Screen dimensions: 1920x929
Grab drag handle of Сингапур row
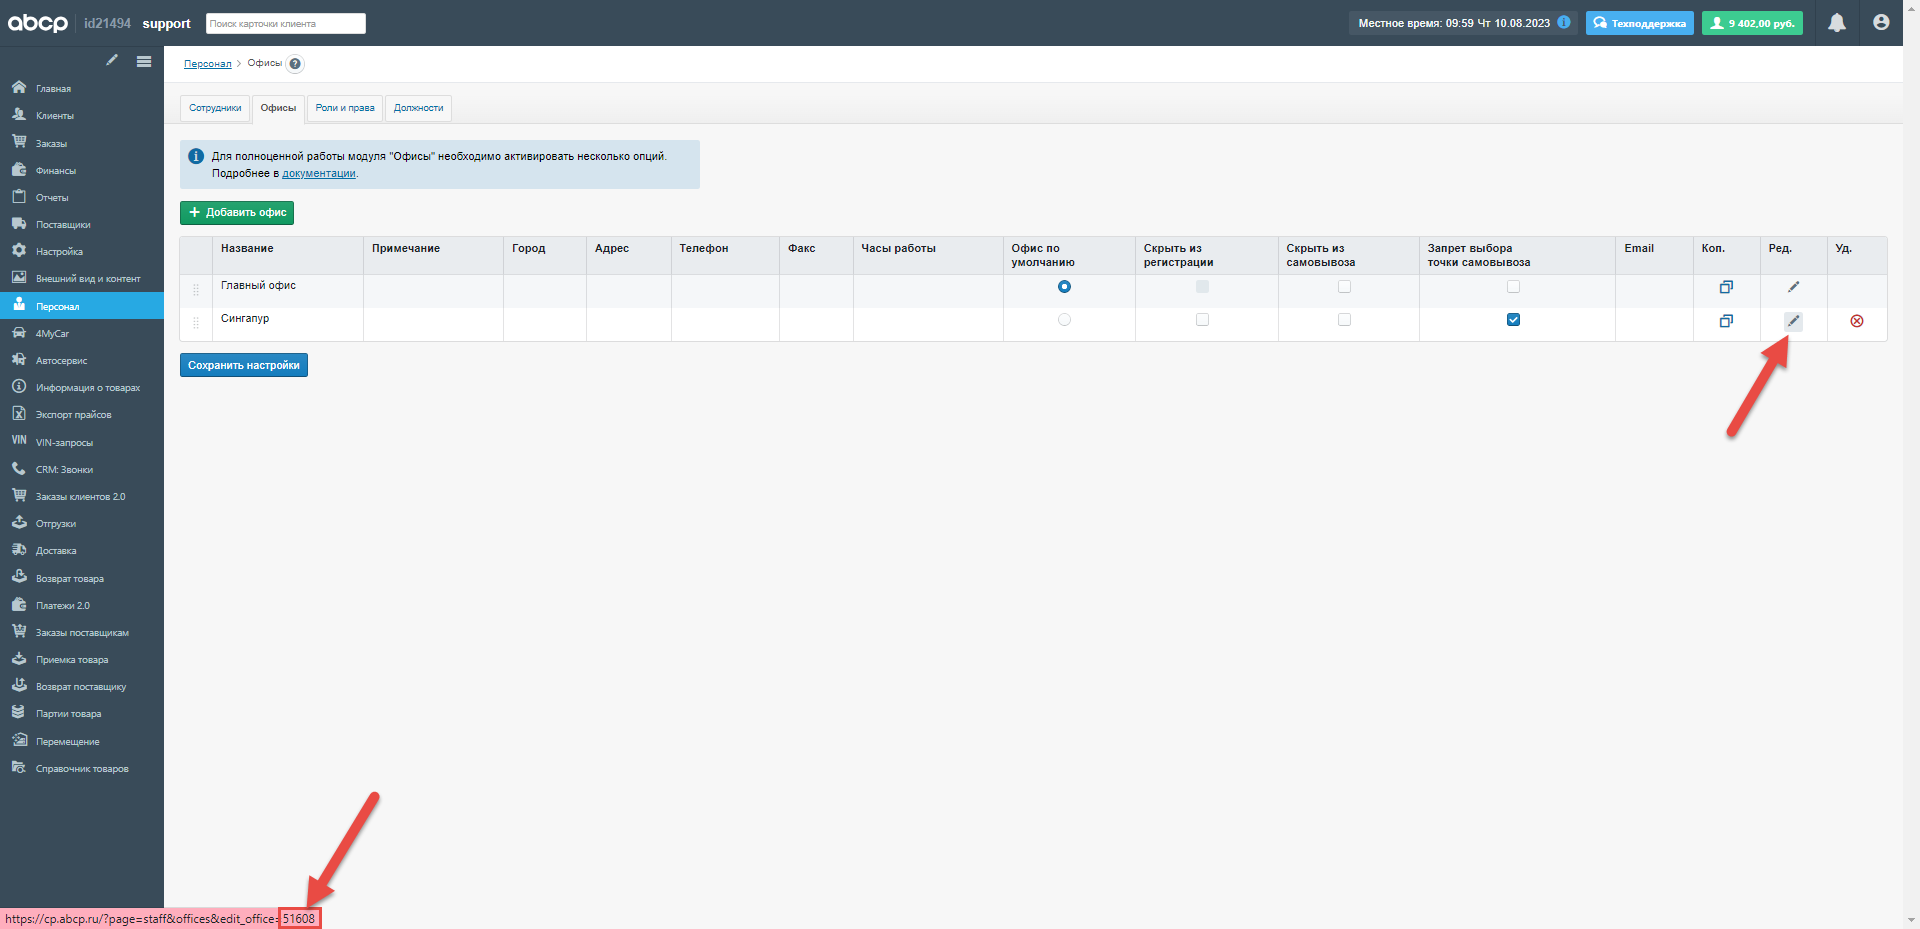[196, 323]
